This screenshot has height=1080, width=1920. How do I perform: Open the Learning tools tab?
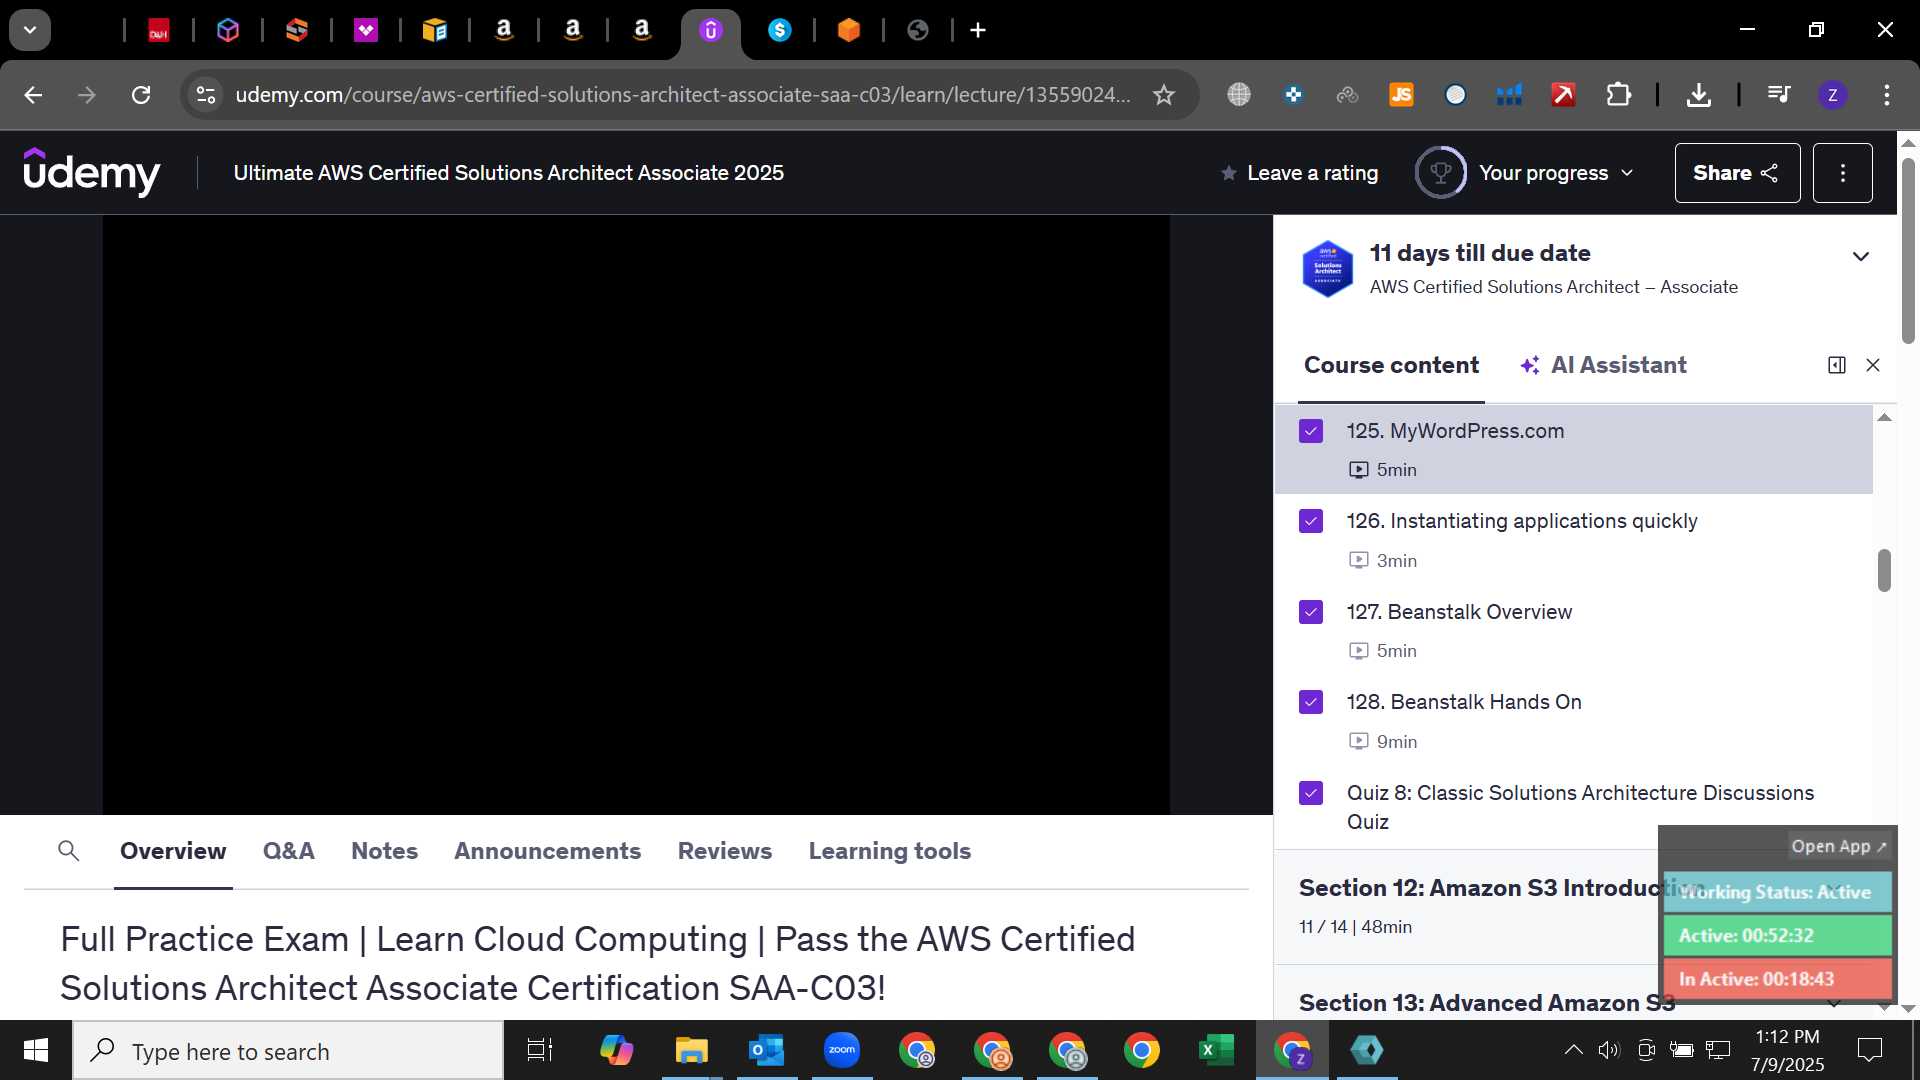[x=890, y=851]
